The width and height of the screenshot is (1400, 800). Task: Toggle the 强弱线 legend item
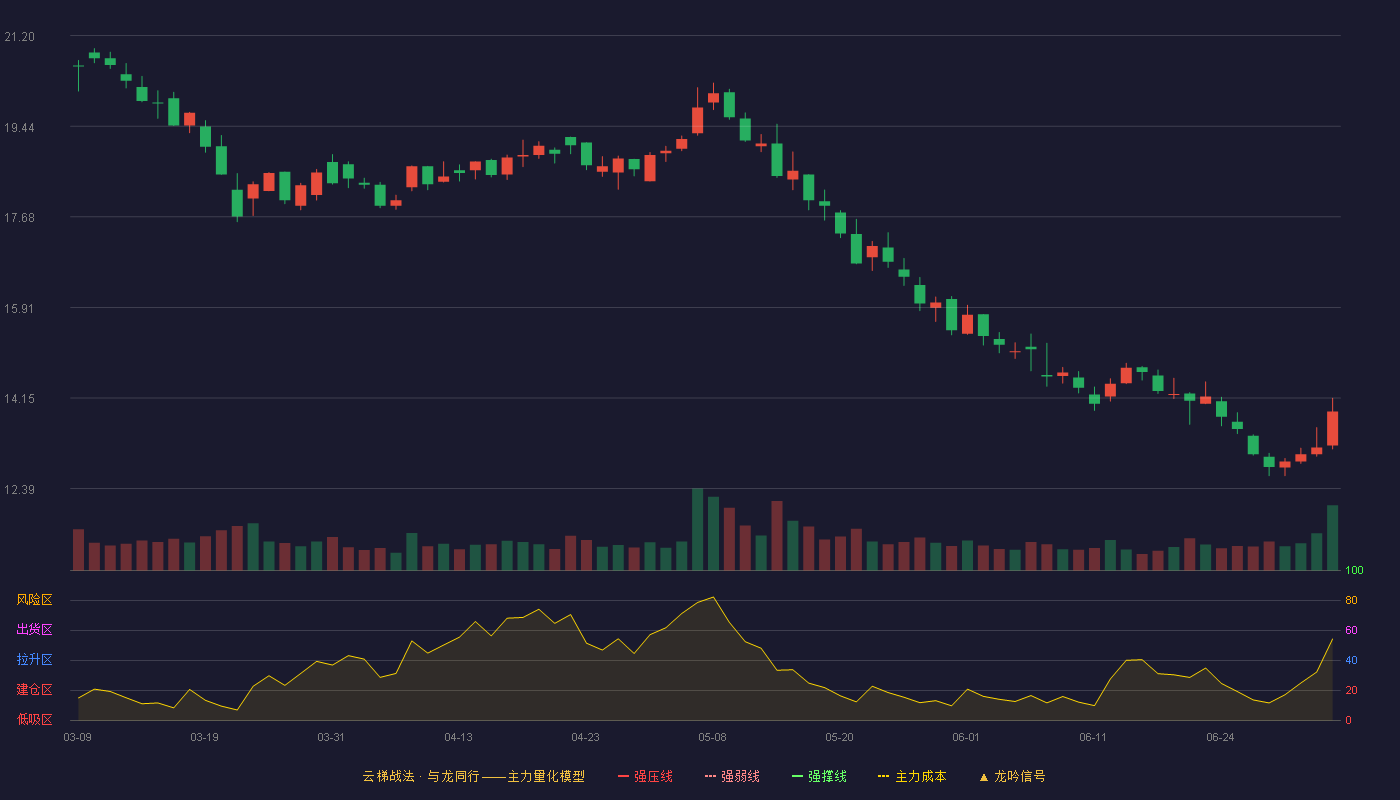pyautogui.click(x=732, y=776)
